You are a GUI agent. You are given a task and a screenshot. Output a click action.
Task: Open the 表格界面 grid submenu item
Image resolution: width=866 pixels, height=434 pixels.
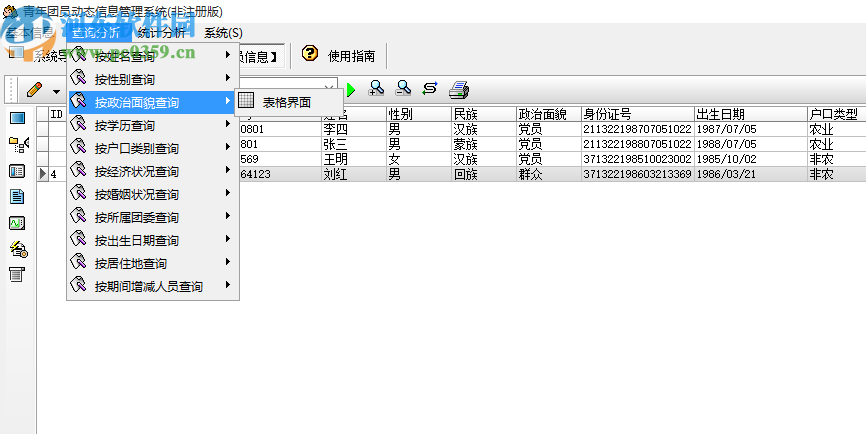coord(289,102)
